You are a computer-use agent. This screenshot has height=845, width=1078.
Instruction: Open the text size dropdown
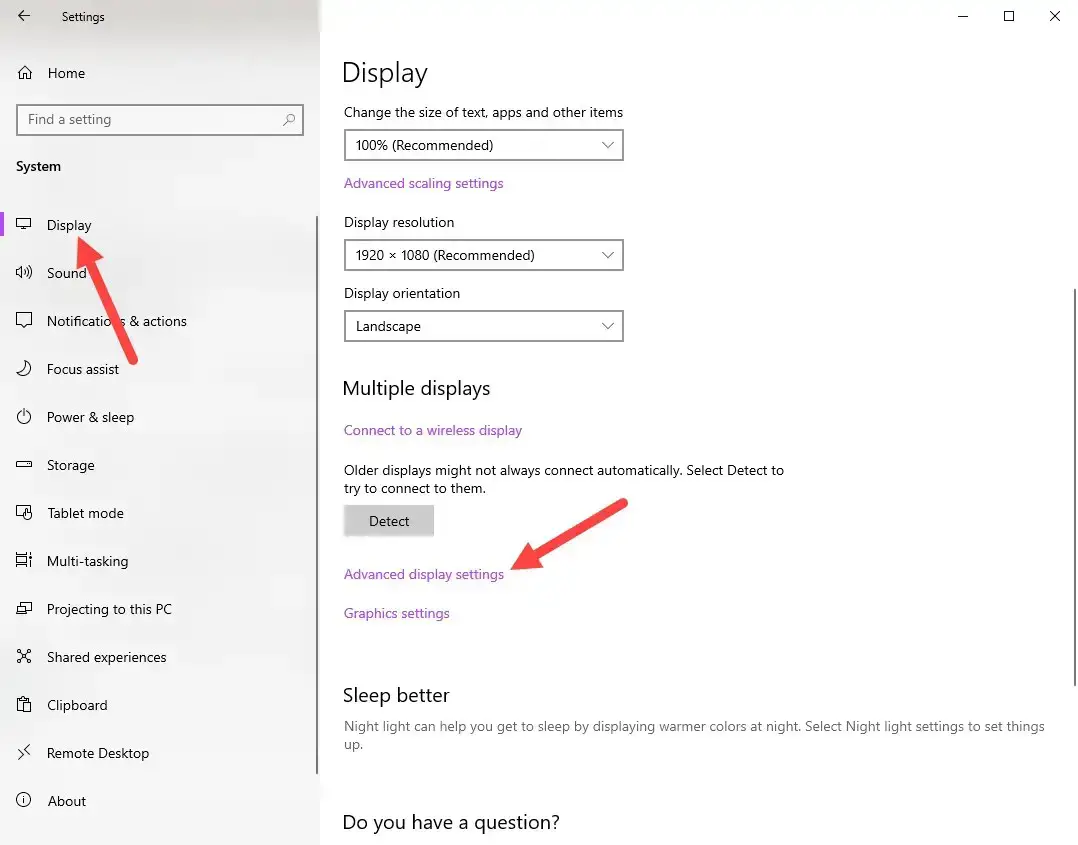483,145
